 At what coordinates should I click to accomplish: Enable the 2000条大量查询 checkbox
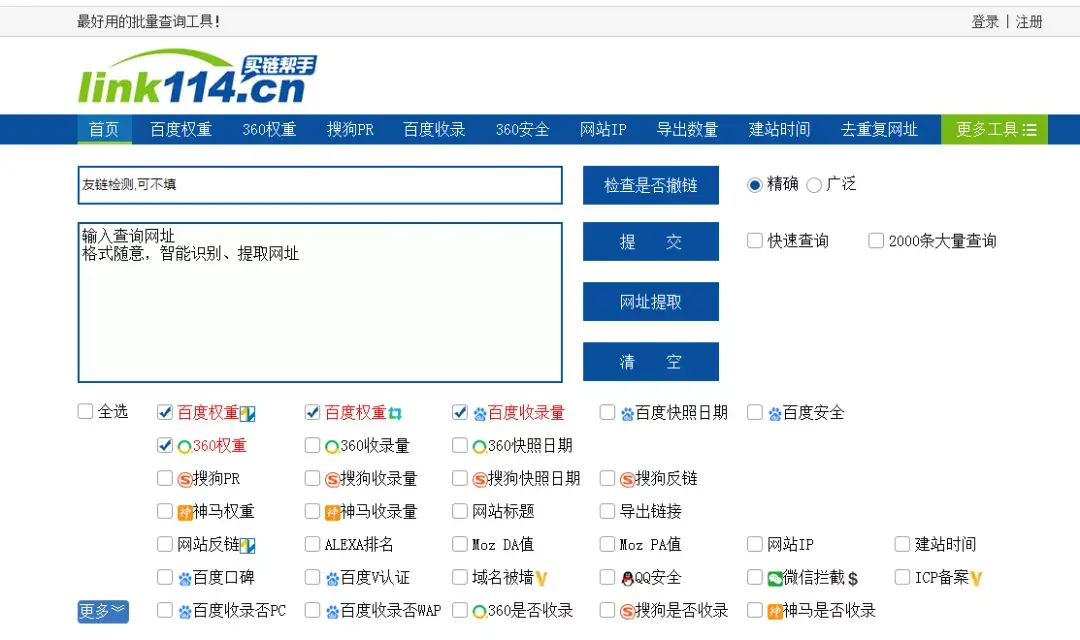[876, 240]
